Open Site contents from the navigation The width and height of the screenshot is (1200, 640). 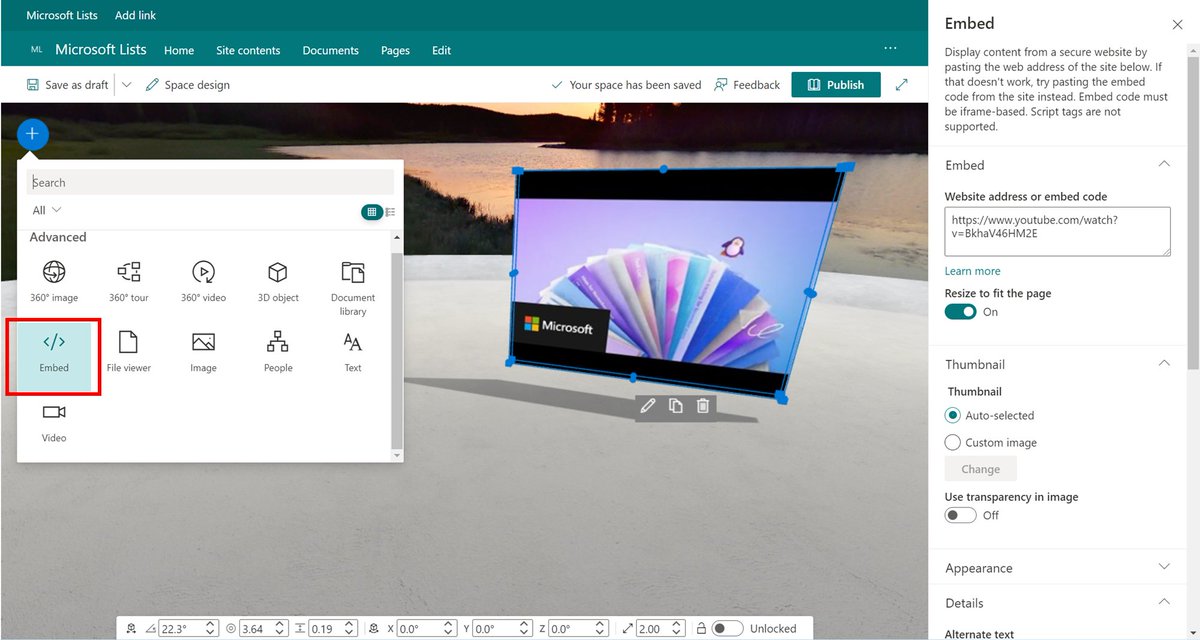(x=248, y=50)
